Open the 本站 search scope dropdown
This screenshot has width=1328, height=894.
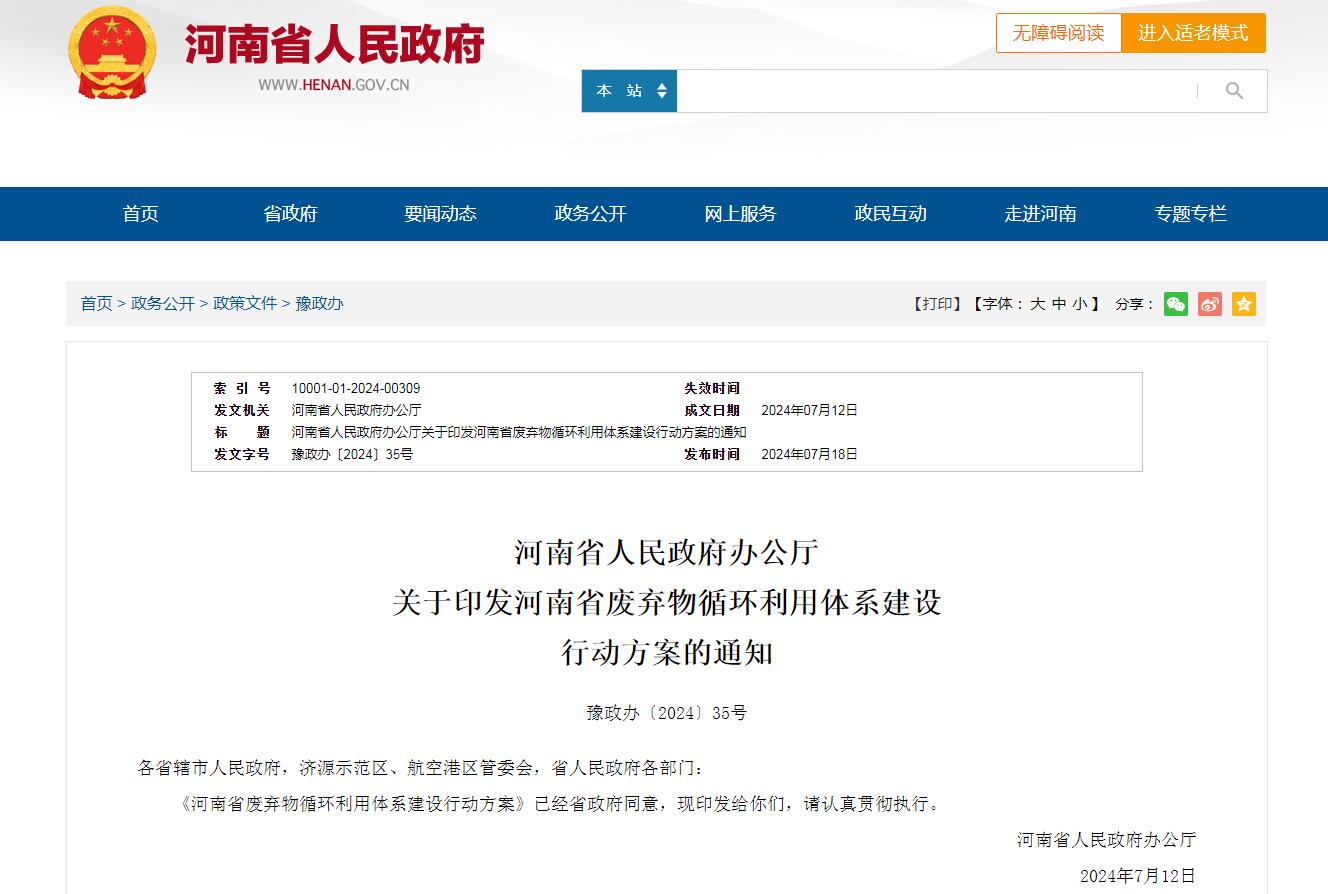point(629,90)
